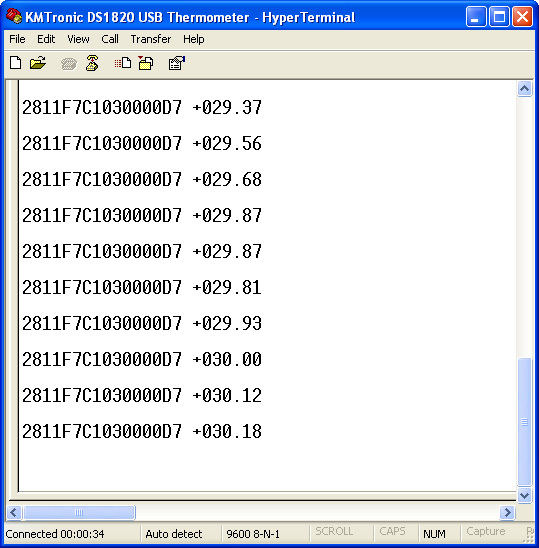Open the File menu

coord(17,39)
